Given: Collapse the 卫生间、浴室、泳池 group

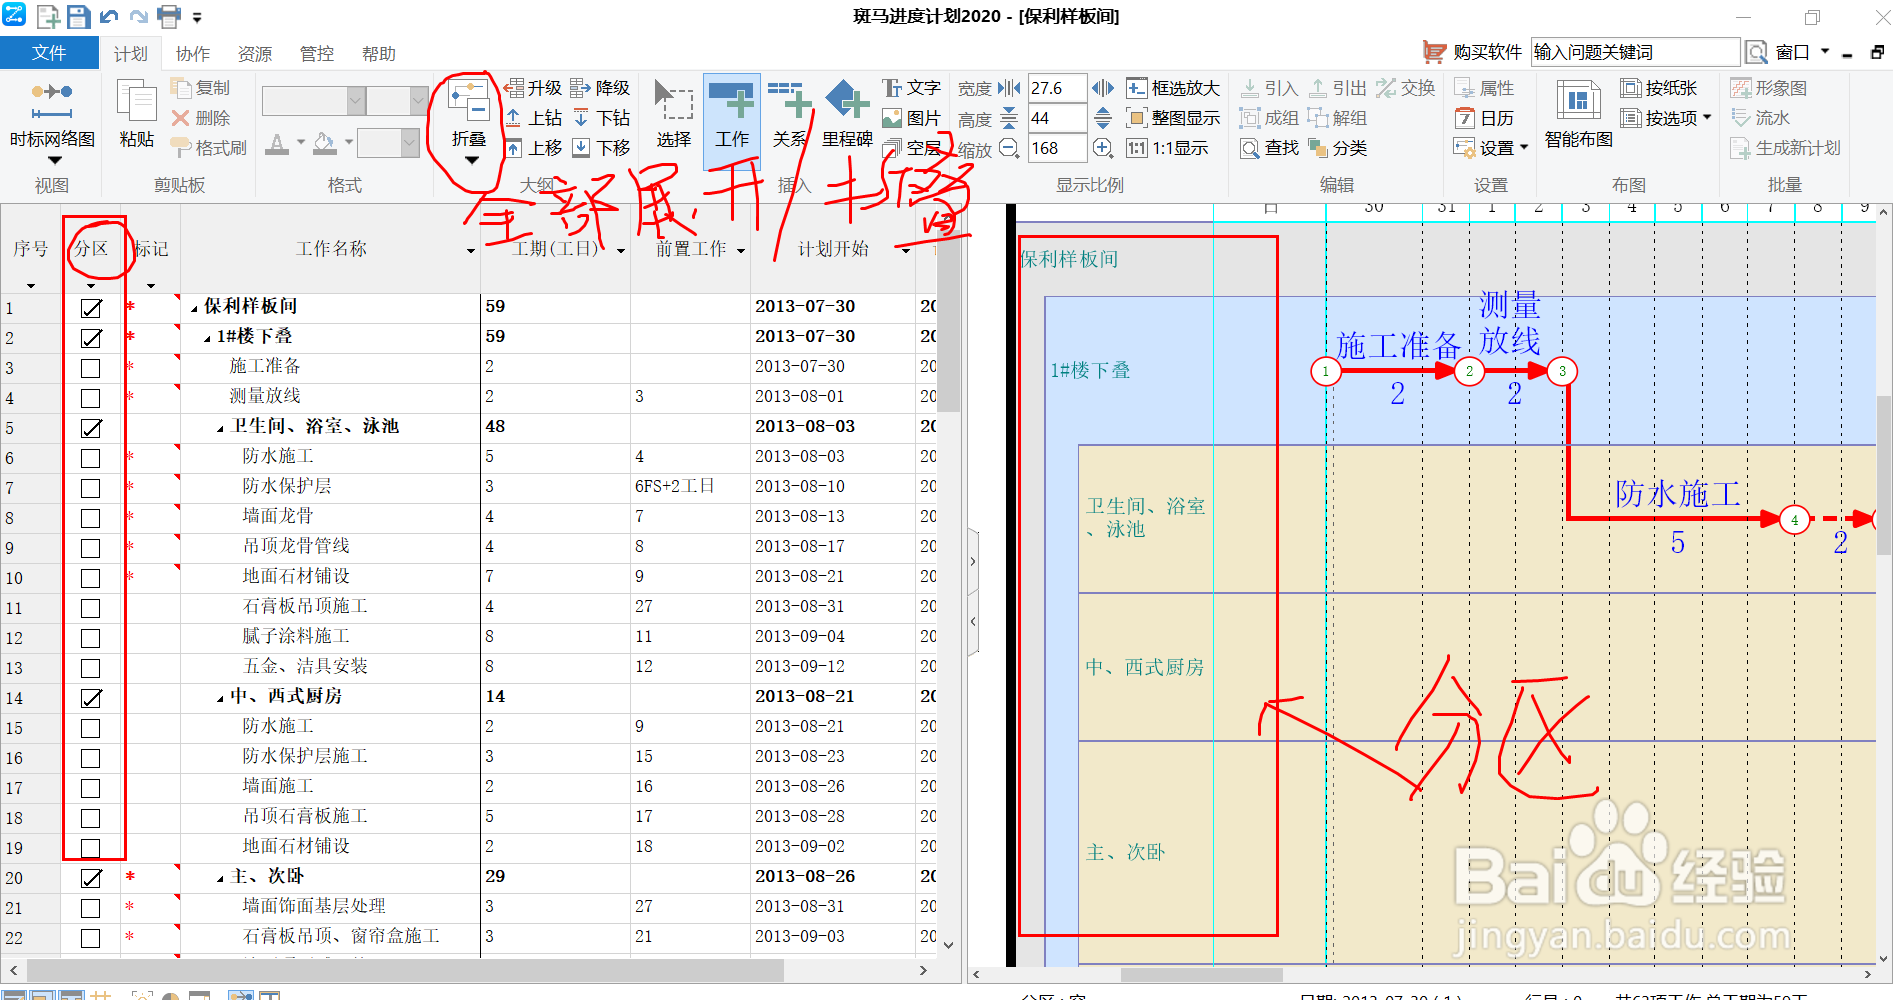Looking at the screenshot, I should click(x=221, y=428).
